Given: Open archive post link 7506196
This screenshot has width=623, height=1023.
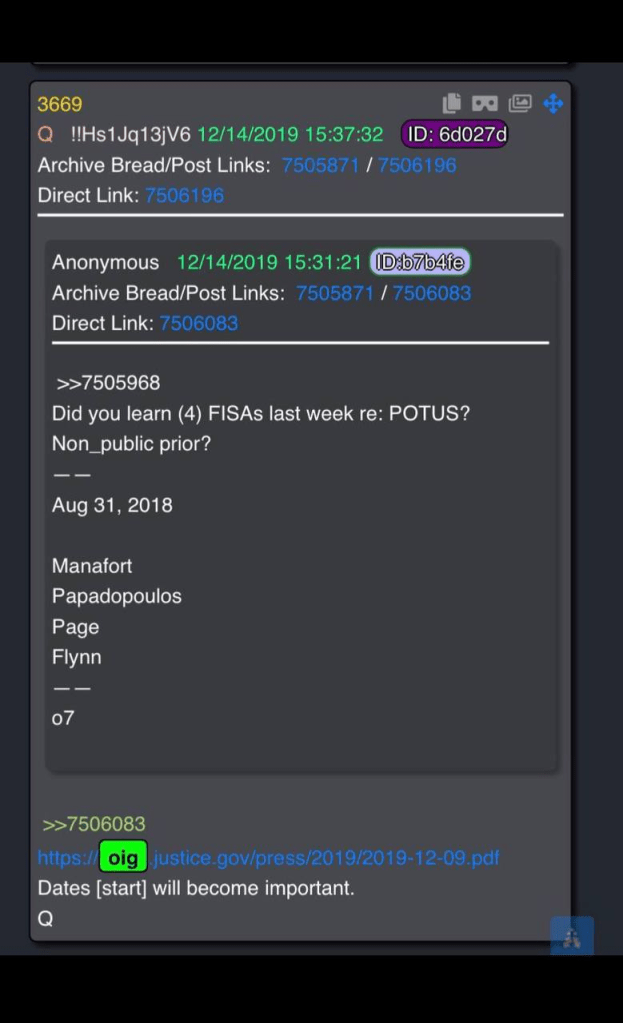Looking at the screenshot, I should [x=416, y=165].
